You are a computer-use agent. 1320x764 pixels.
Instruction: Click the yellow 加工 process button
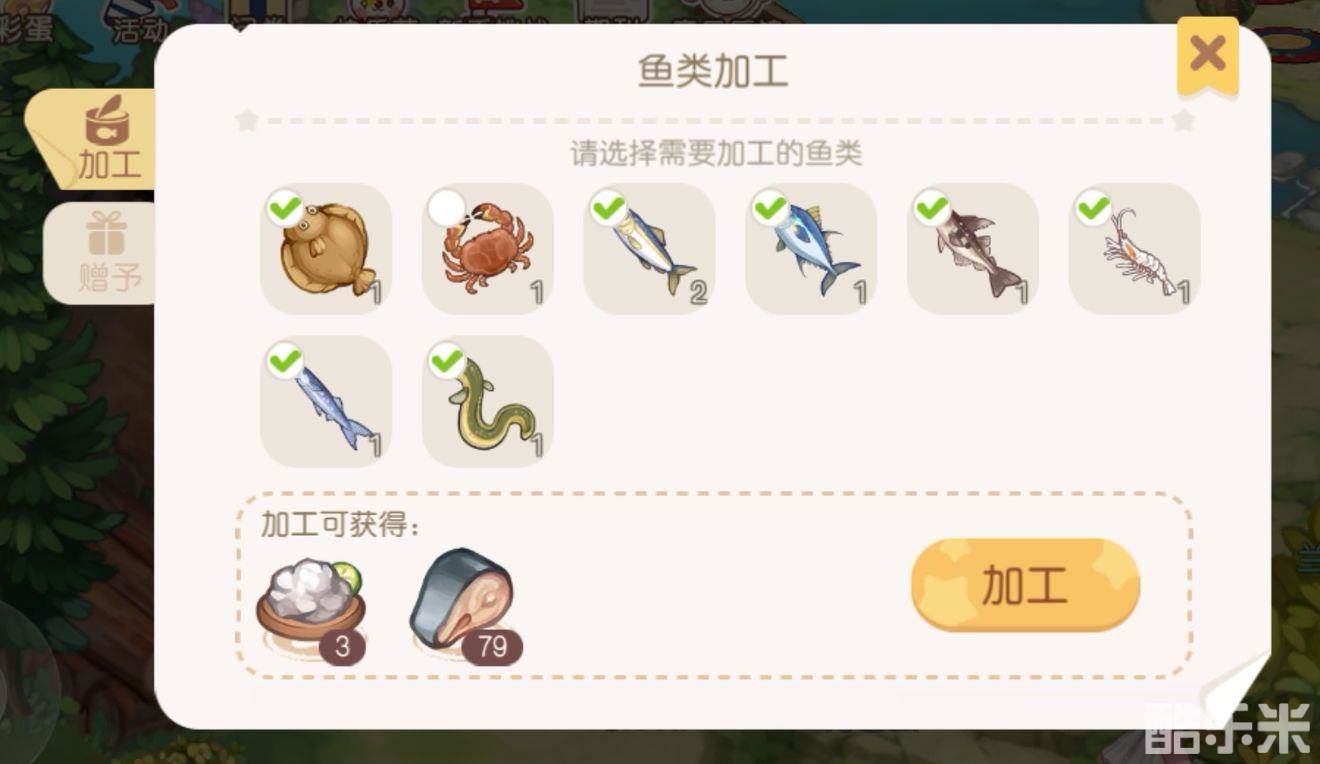[1025, 586]
